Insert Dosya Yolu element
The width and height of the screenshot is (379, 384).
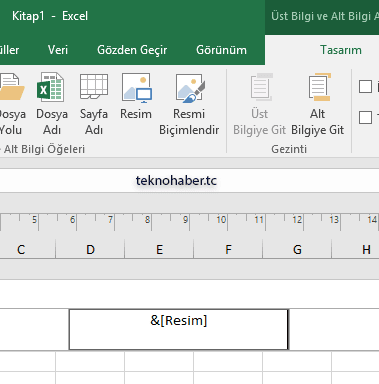point(11,104)
